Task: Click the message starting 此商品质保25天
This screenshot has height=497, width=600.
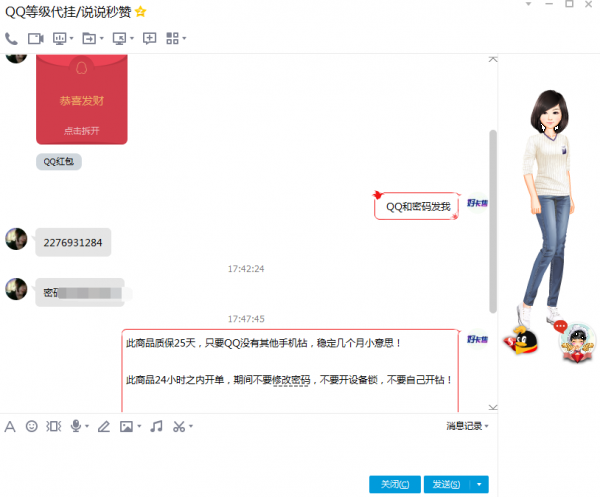Action: [264, 343]
